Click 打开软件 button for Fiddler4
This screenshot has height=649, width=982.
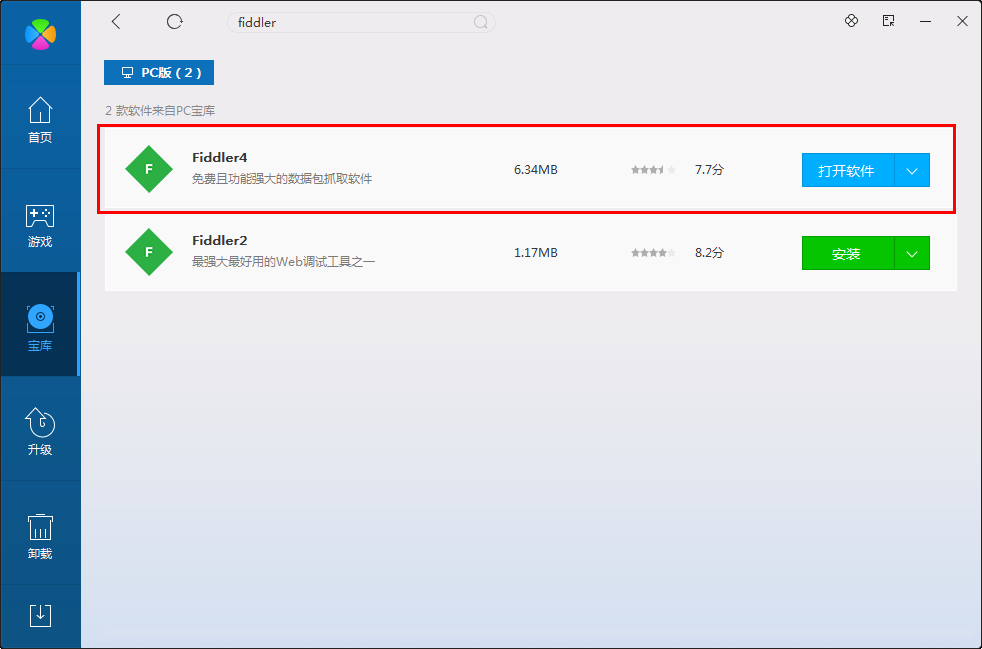coord(848,170)
